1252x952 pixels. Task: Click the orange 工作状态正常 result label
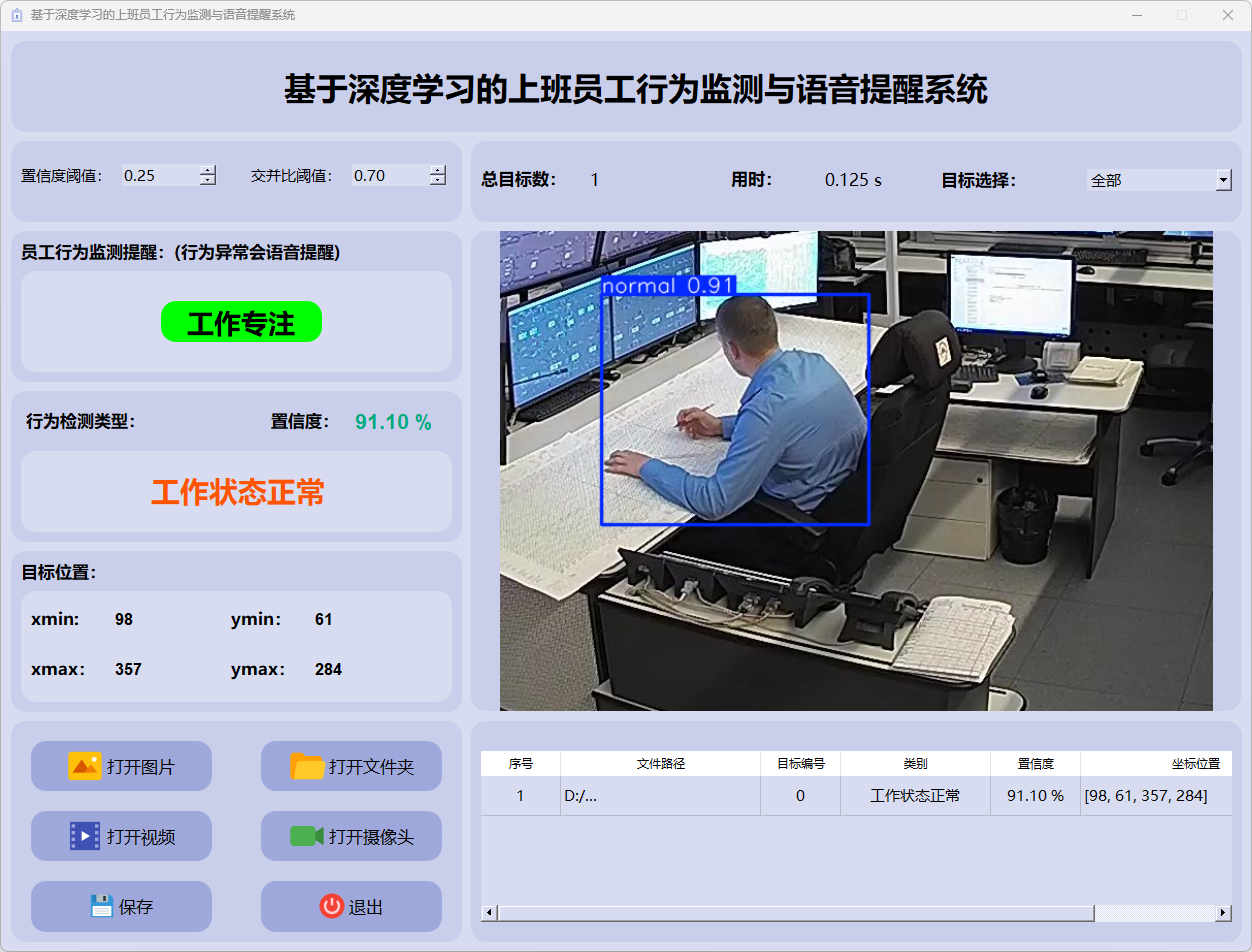(x=238, y=492)
